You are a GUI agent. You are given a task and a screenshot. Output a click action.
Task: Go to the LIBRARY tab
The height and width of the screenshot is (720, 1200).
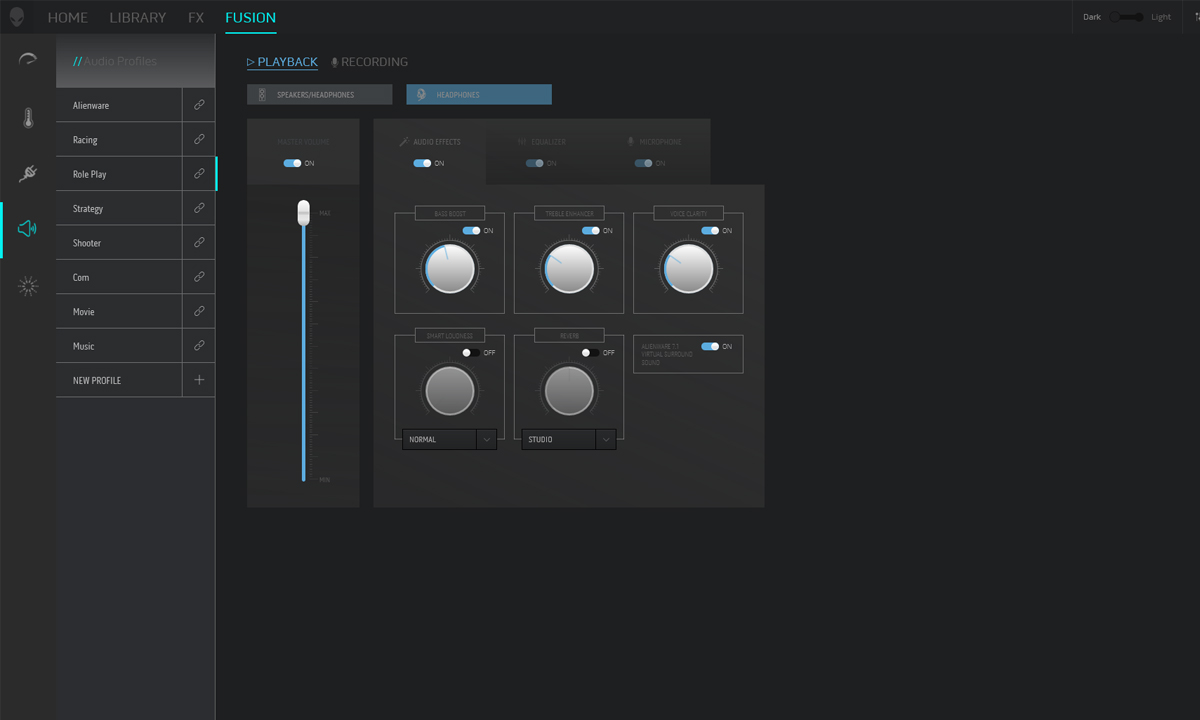point(138,18)
